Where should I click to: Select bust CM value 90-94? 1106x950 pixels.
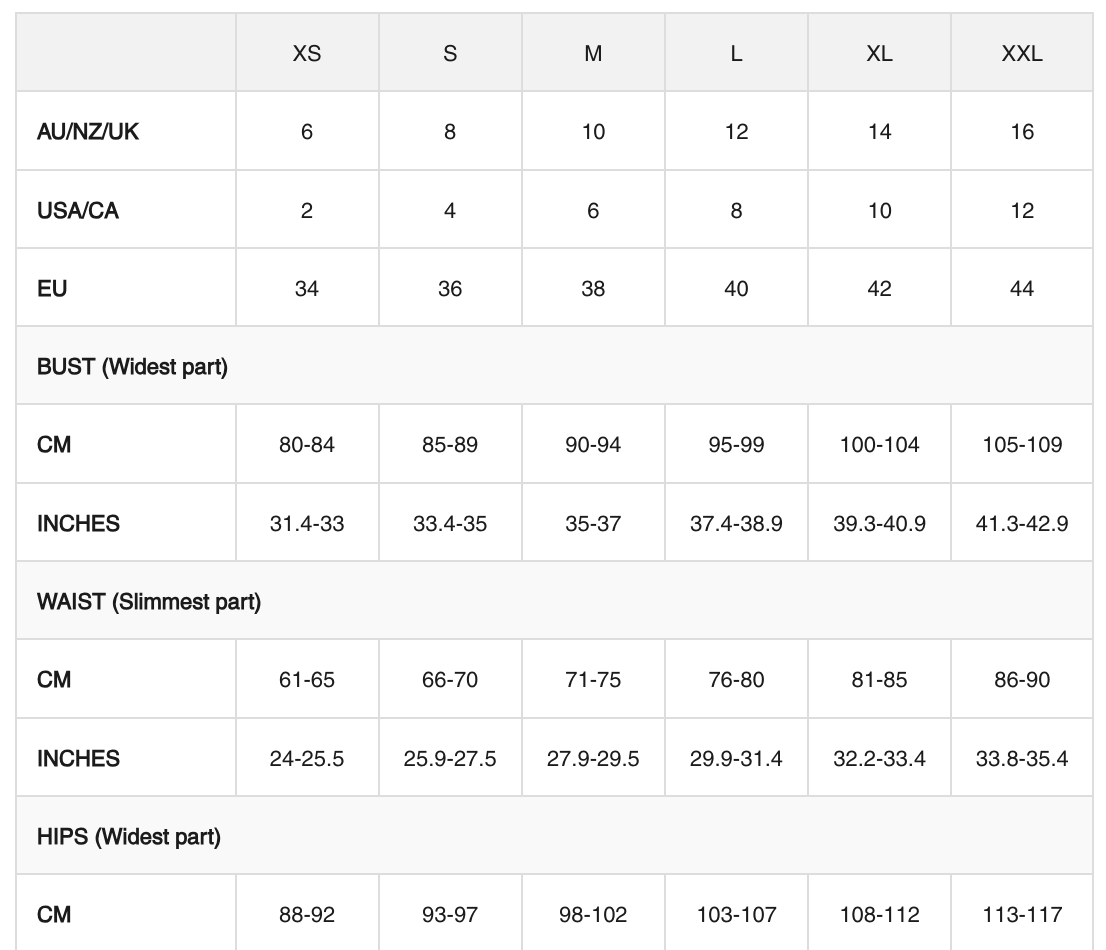(593, 445)
